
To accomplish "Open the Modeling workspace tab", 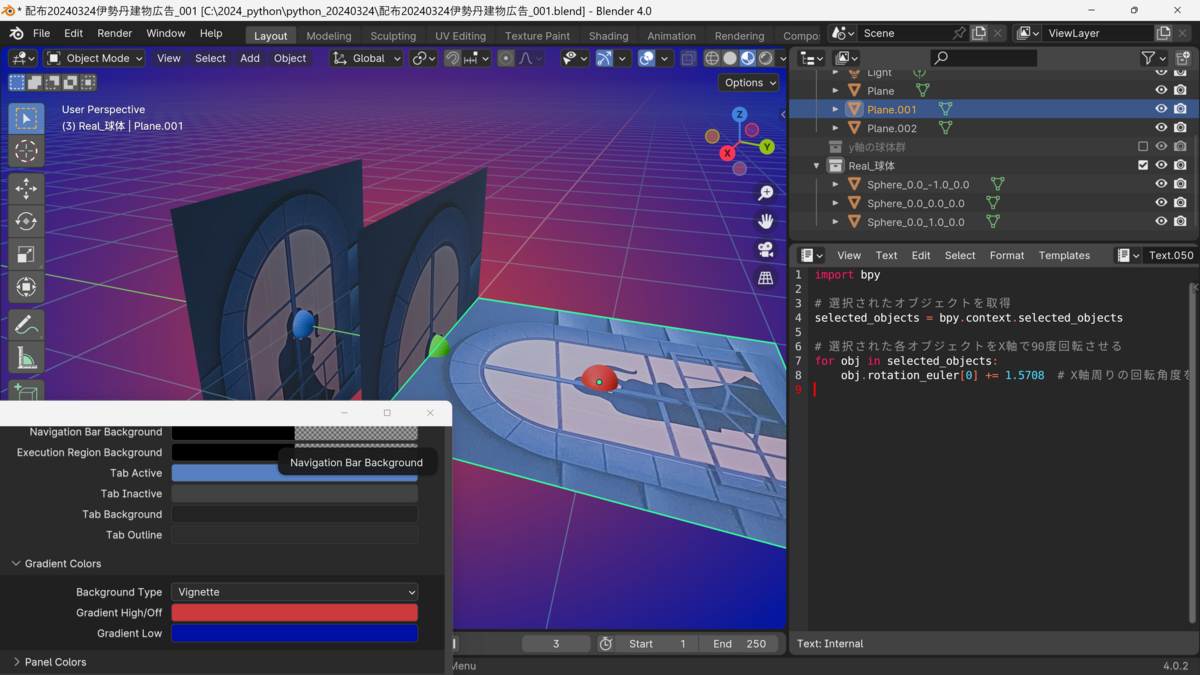I will 328,35.
